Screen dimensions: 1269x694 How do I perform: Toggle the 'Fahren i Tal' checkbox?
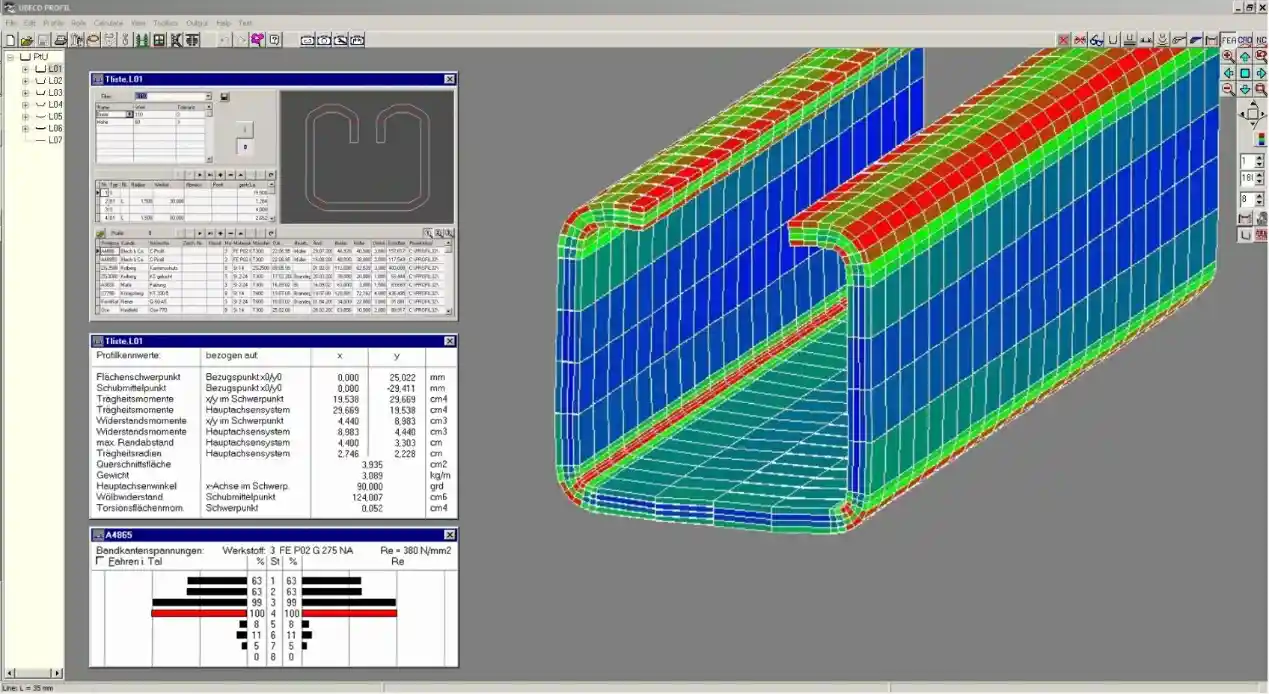(x=100, y=562)
